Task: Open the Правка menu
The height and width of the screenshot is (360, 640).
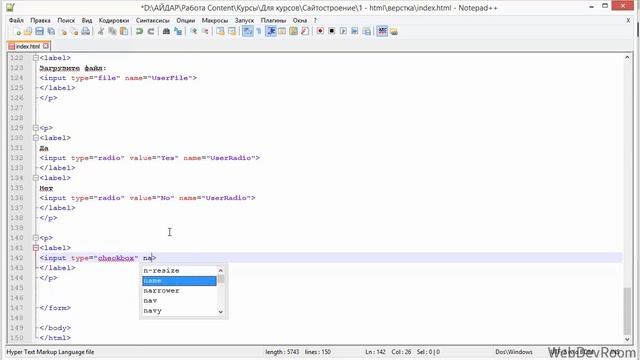Action: coord(40,20)
